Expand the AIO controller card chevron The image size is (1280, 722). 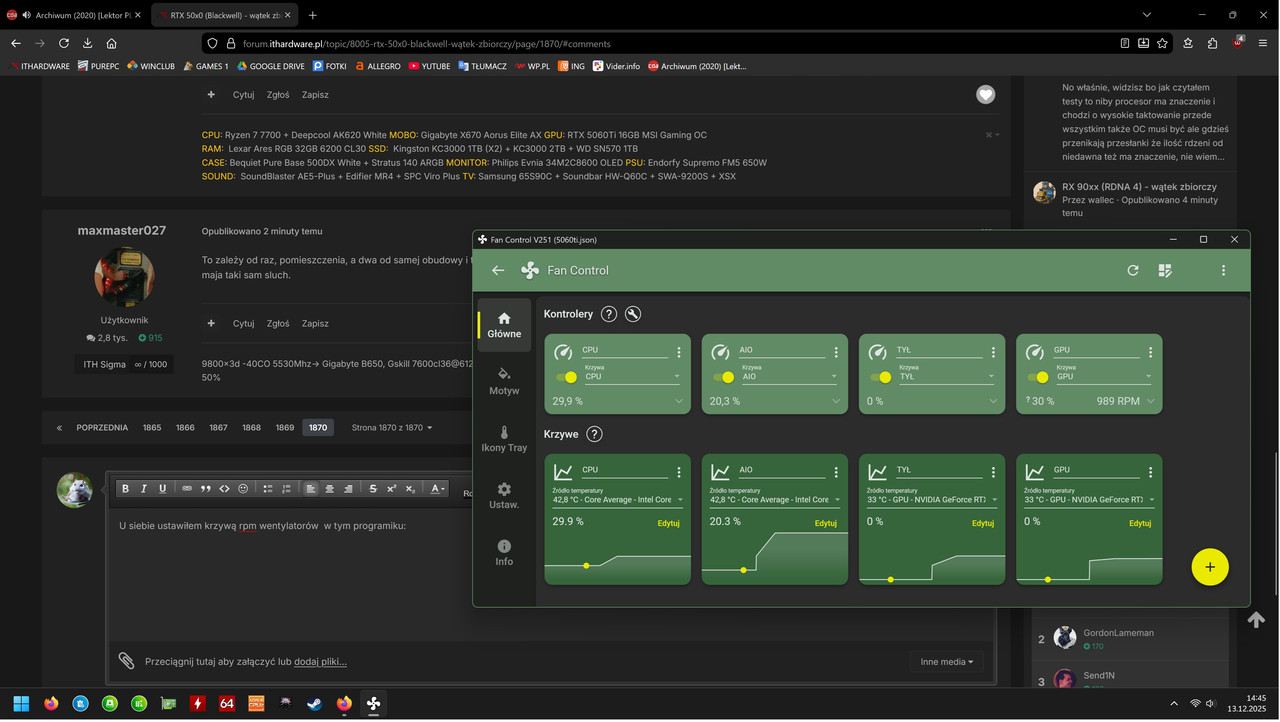coord(836,401)
